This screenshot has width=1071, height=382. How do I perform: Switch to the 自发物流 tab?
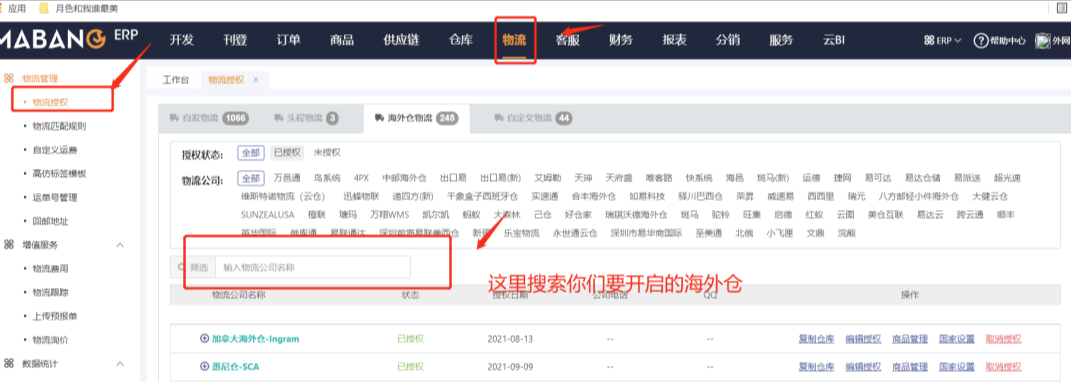point(208,118)
